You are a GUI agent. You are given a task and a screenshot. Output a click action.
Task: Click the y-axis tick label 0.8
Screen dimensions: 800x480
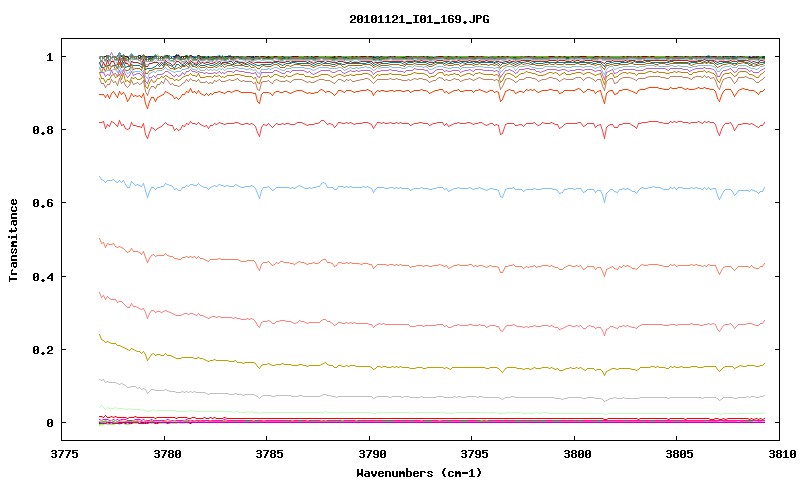tap(43, 130)
